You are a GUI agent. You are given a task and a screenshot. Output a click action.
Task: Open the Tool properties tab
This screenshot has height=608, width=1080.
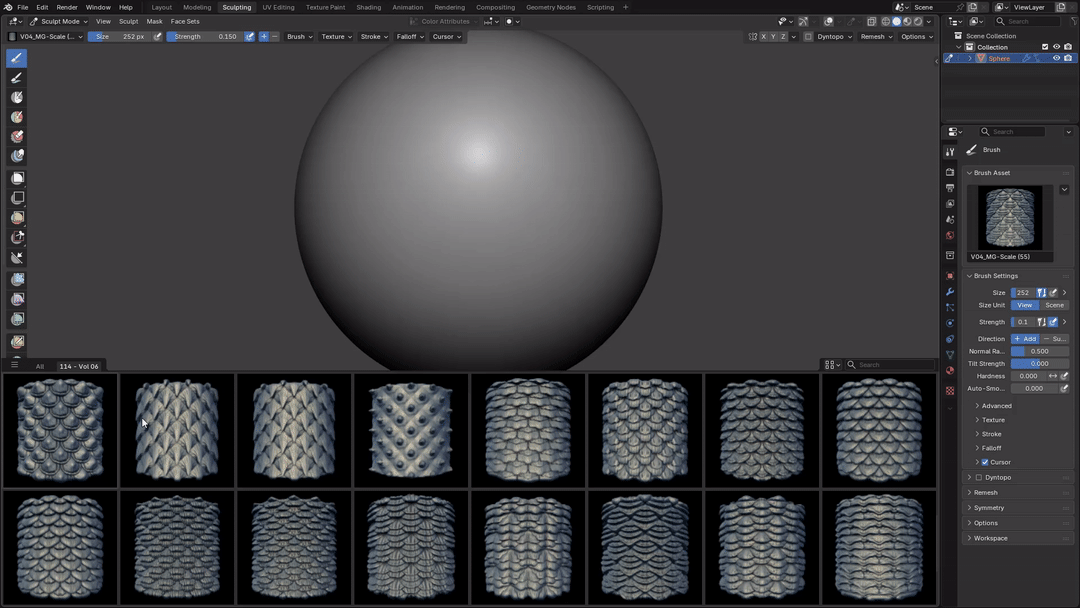[950, 151]
